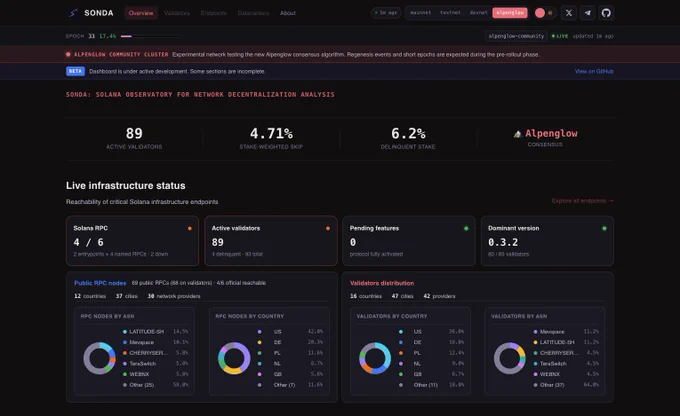Click the SONDA logo icon
The image size is (680, 416).
(73, 13)
